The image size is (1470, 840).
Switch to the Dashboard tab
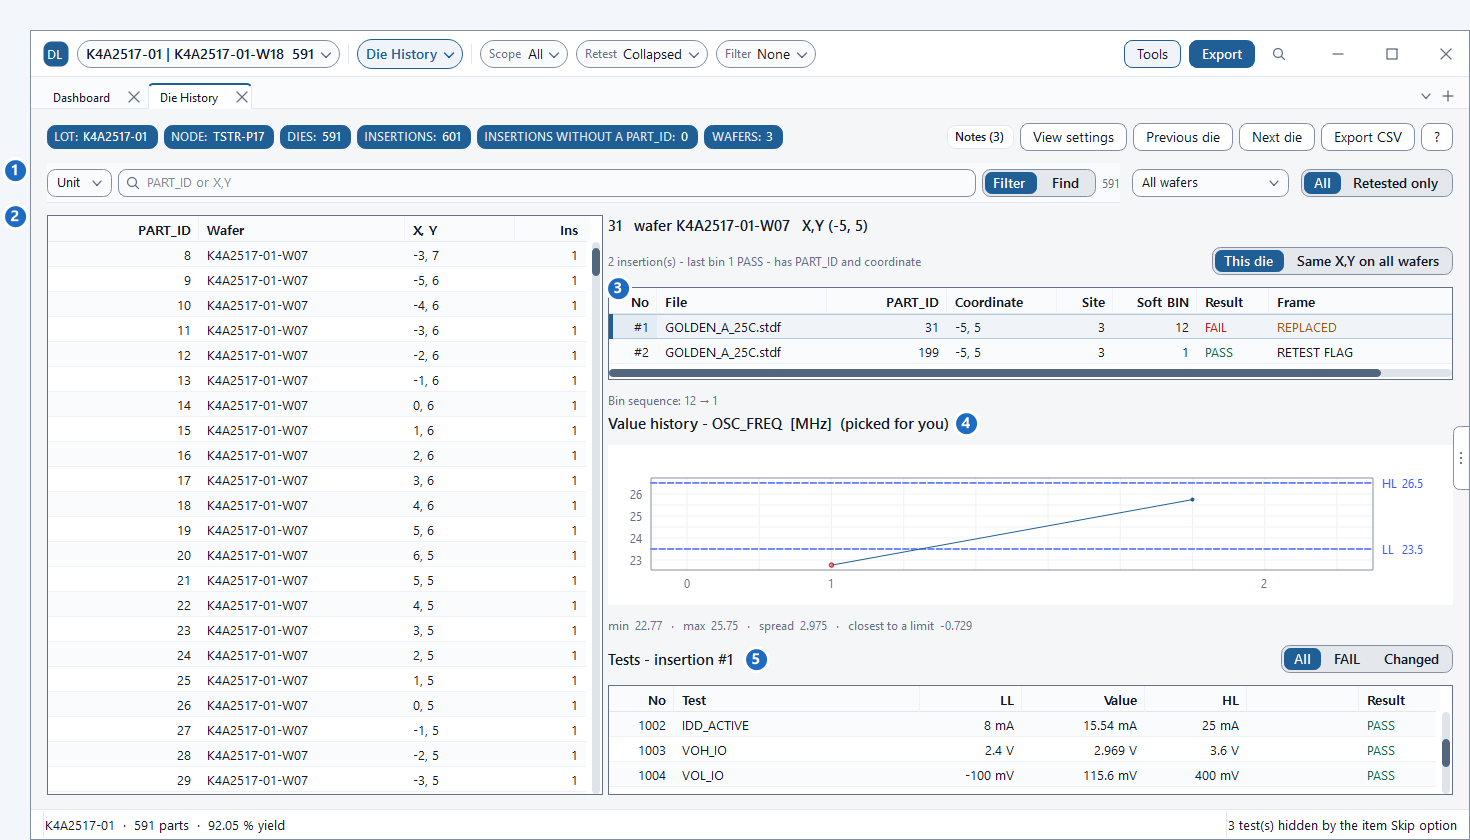pyautogui.click(x=82, y=97)
